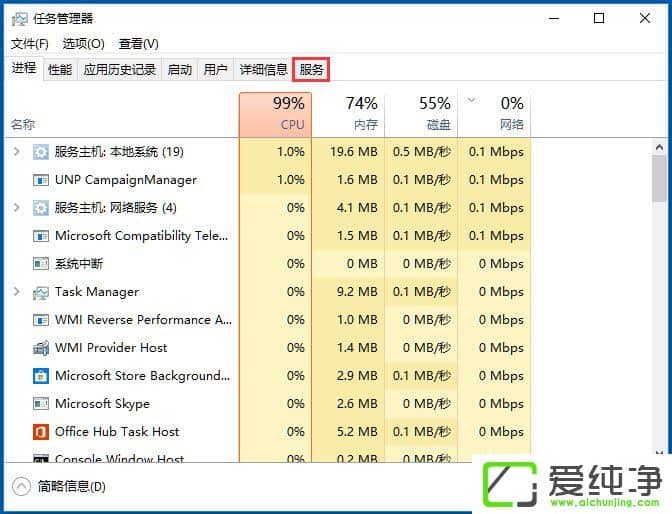
Task: Click the WMI Reverse Performance Adapter icon
Action: point(41,320)
